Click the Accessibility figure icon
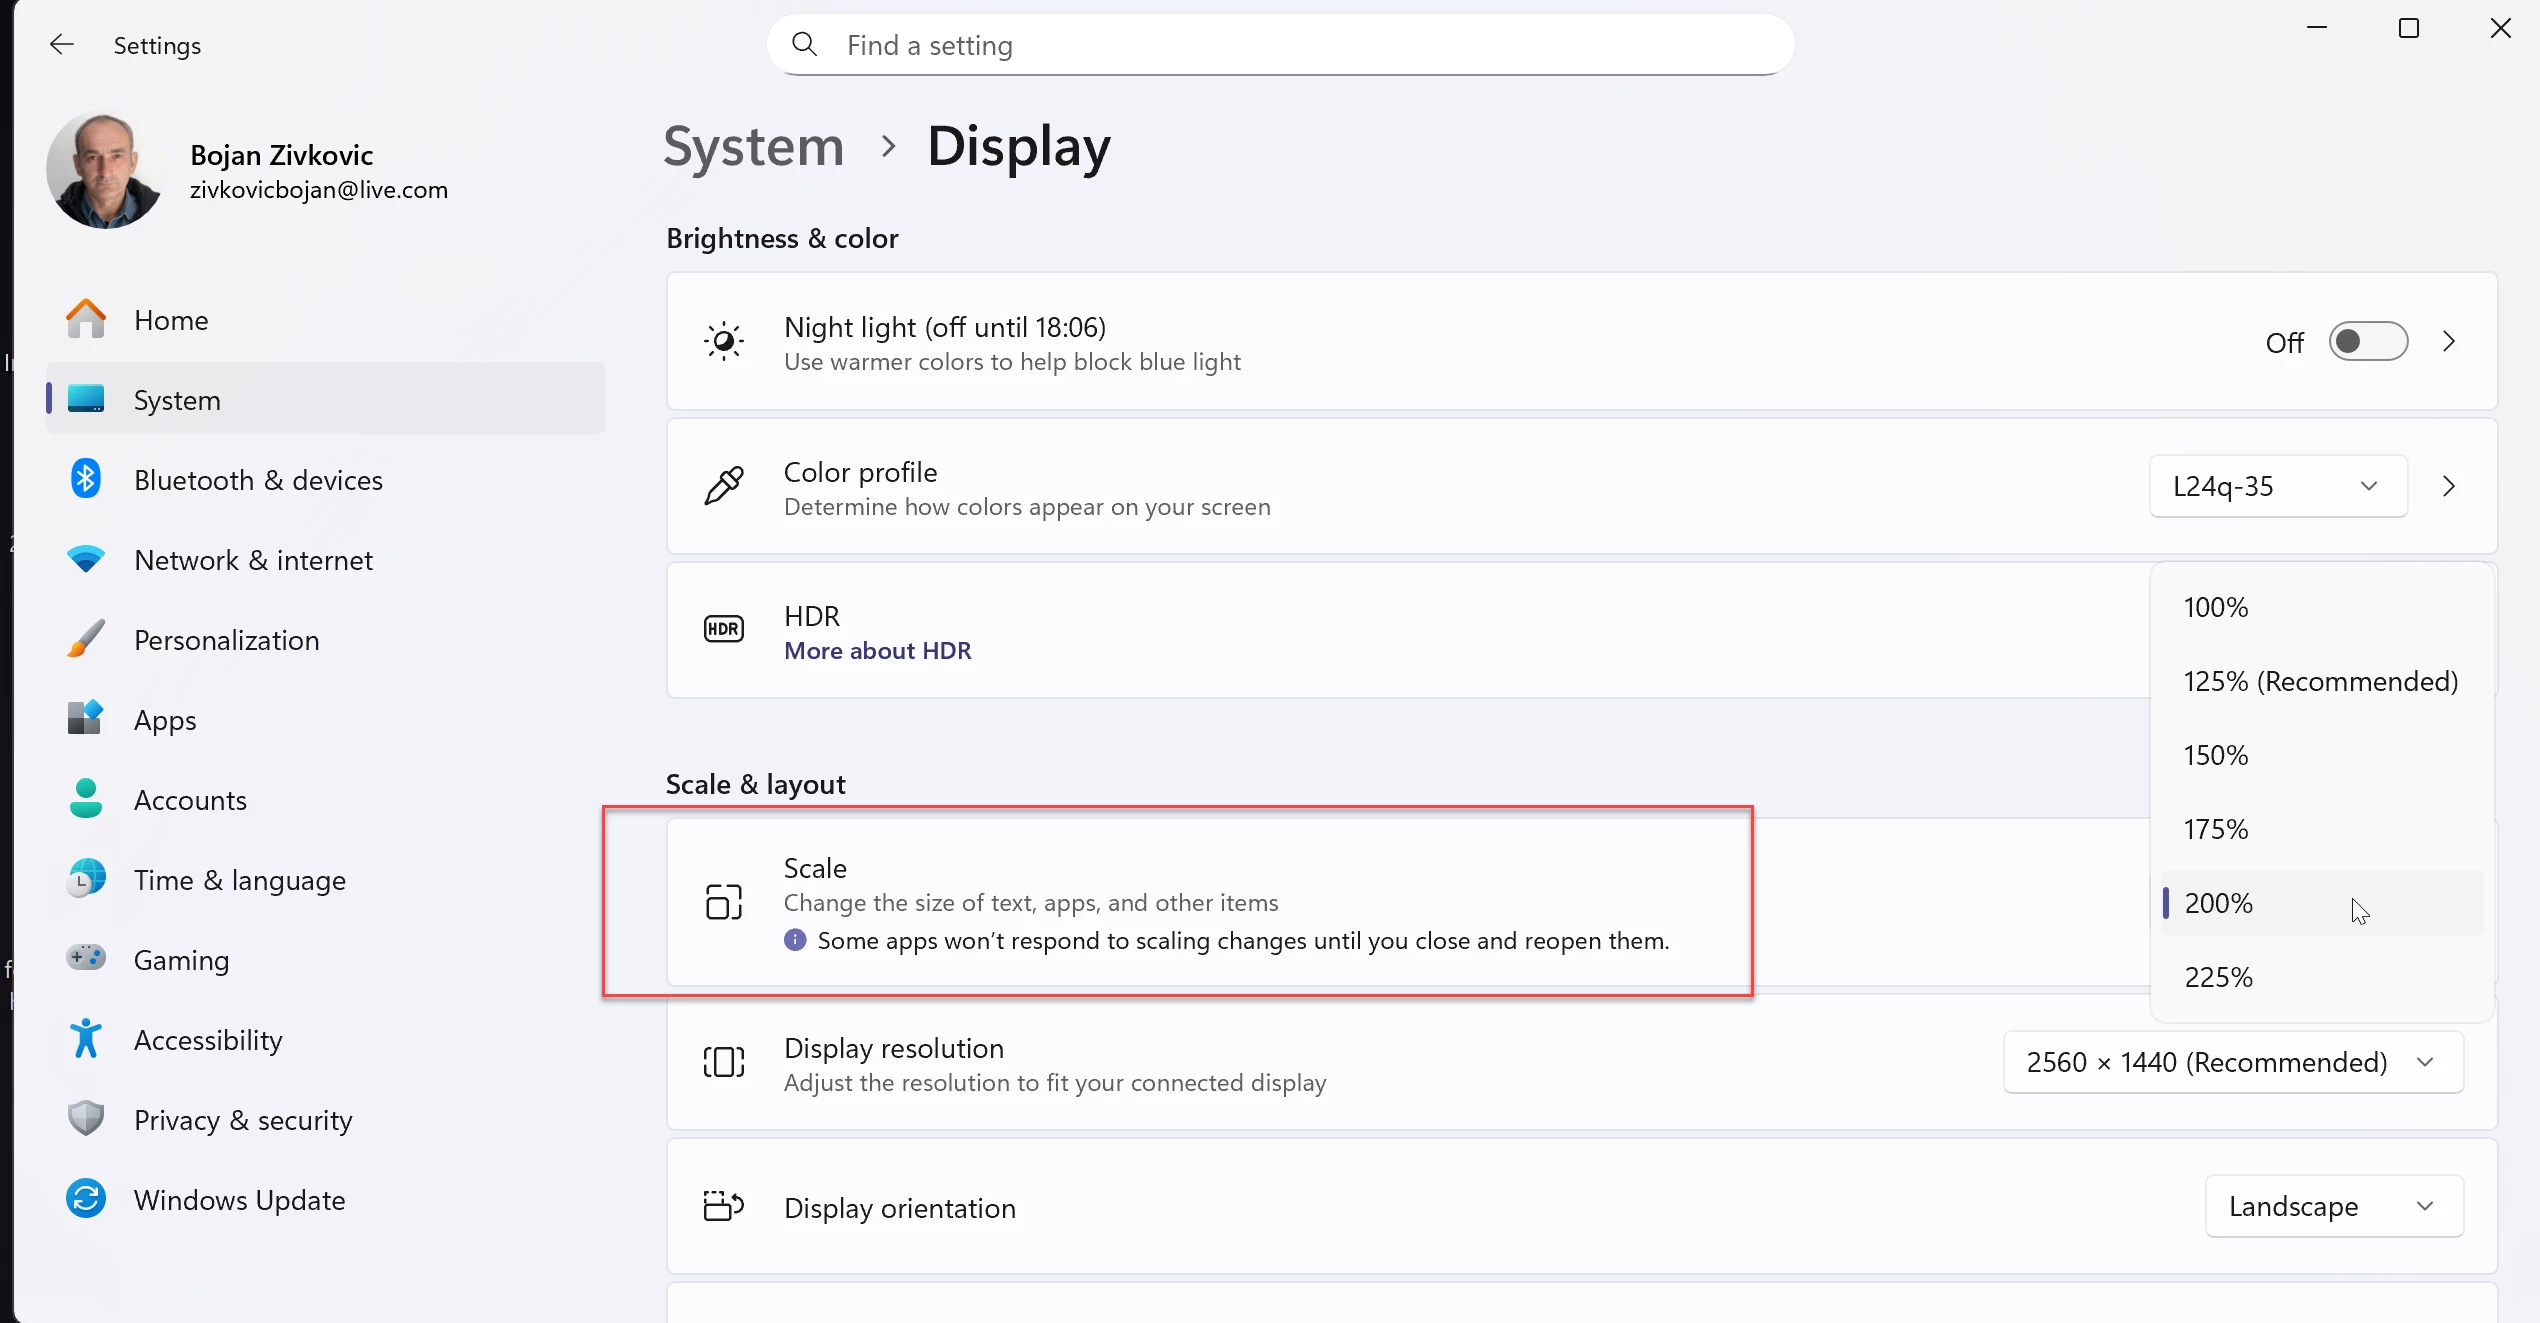 86,1039
